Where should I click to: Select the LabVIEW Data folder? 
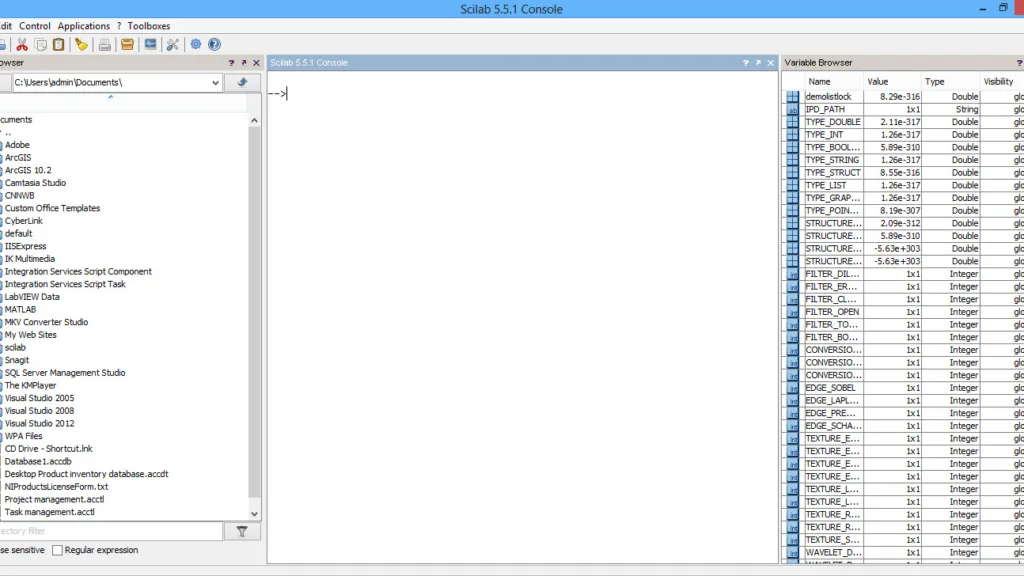[32, 297]
